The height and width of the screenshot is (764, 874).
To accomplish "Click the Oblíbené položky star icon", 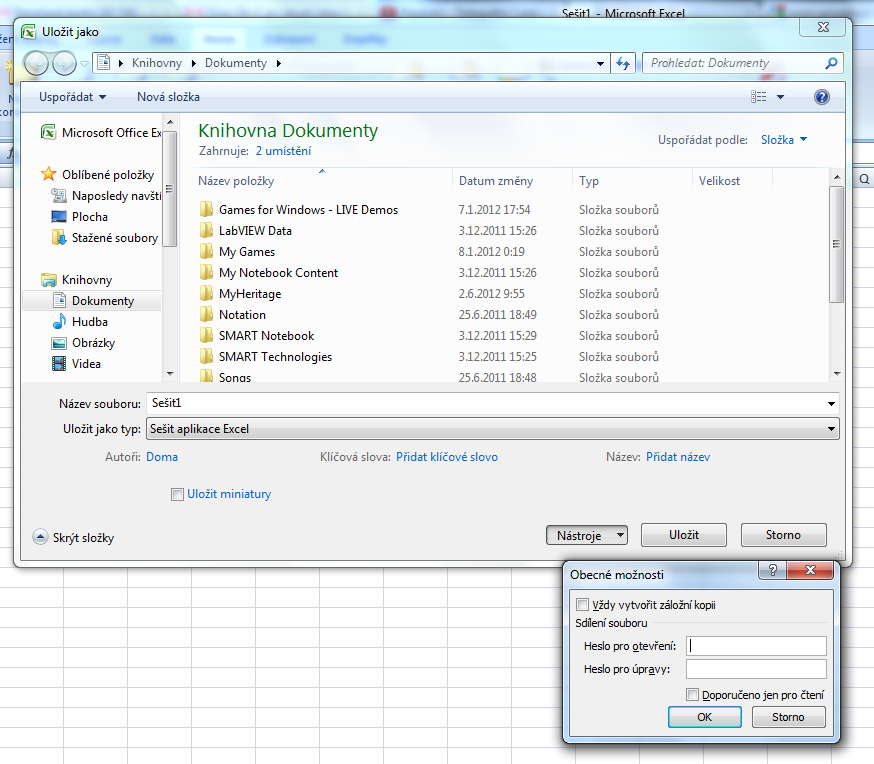I will (48, 174).
